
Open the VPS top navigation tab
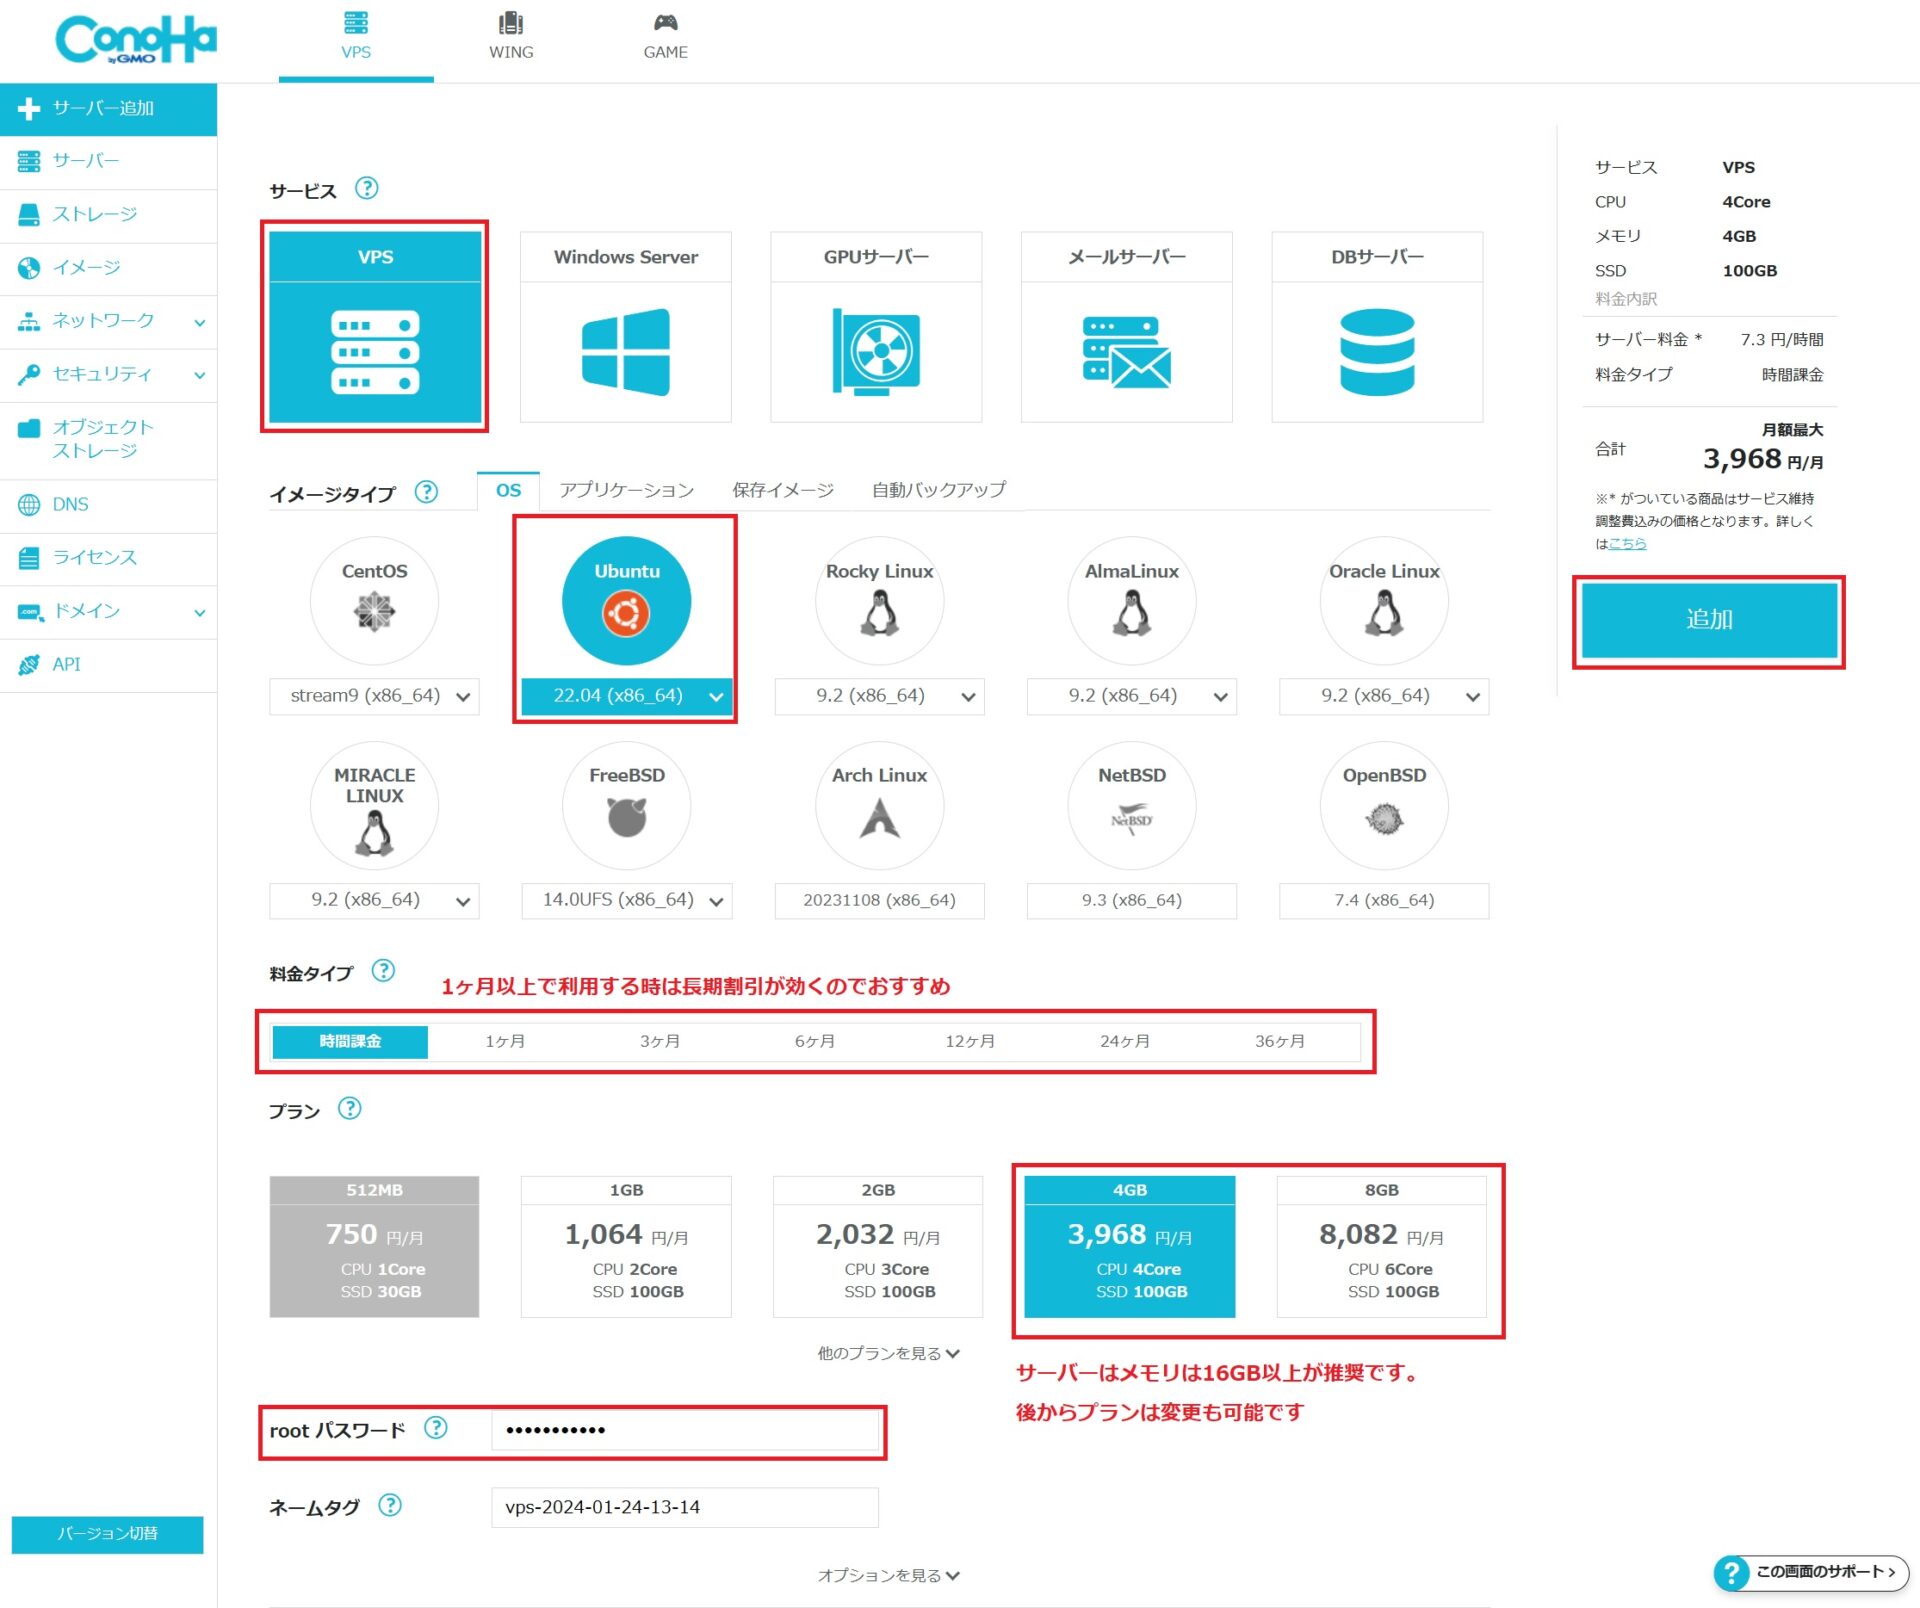356,40
